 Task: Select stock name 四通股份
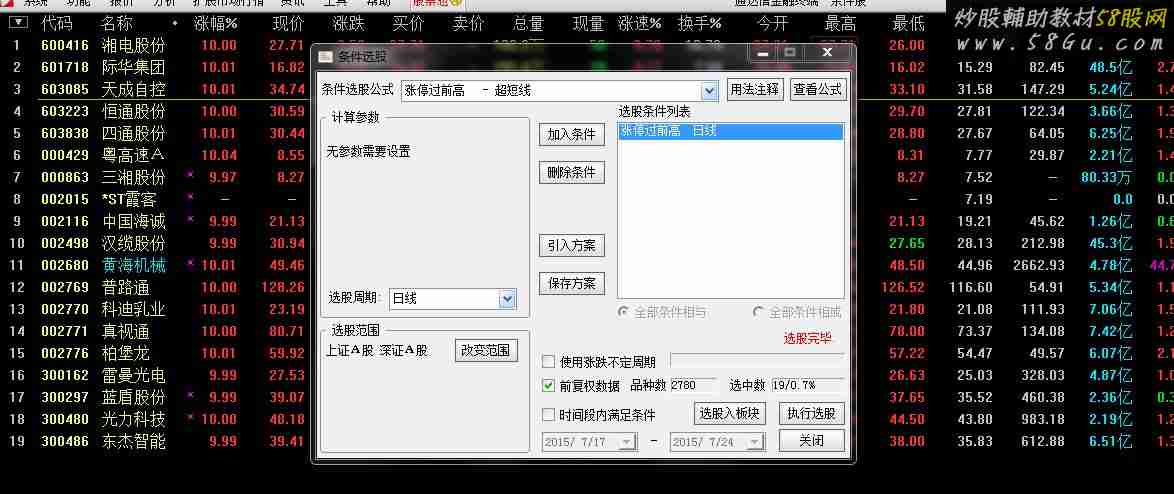(133, 134)
